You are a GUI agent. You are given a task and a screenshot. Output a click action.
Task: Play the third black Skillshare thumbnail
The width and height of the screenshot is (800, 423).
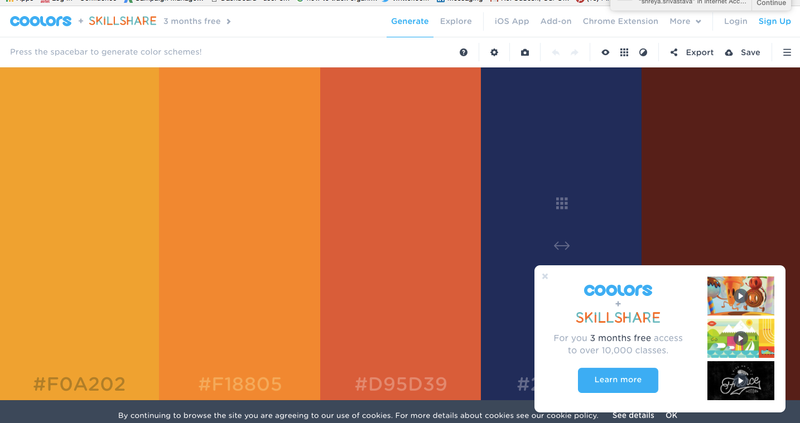740,380
